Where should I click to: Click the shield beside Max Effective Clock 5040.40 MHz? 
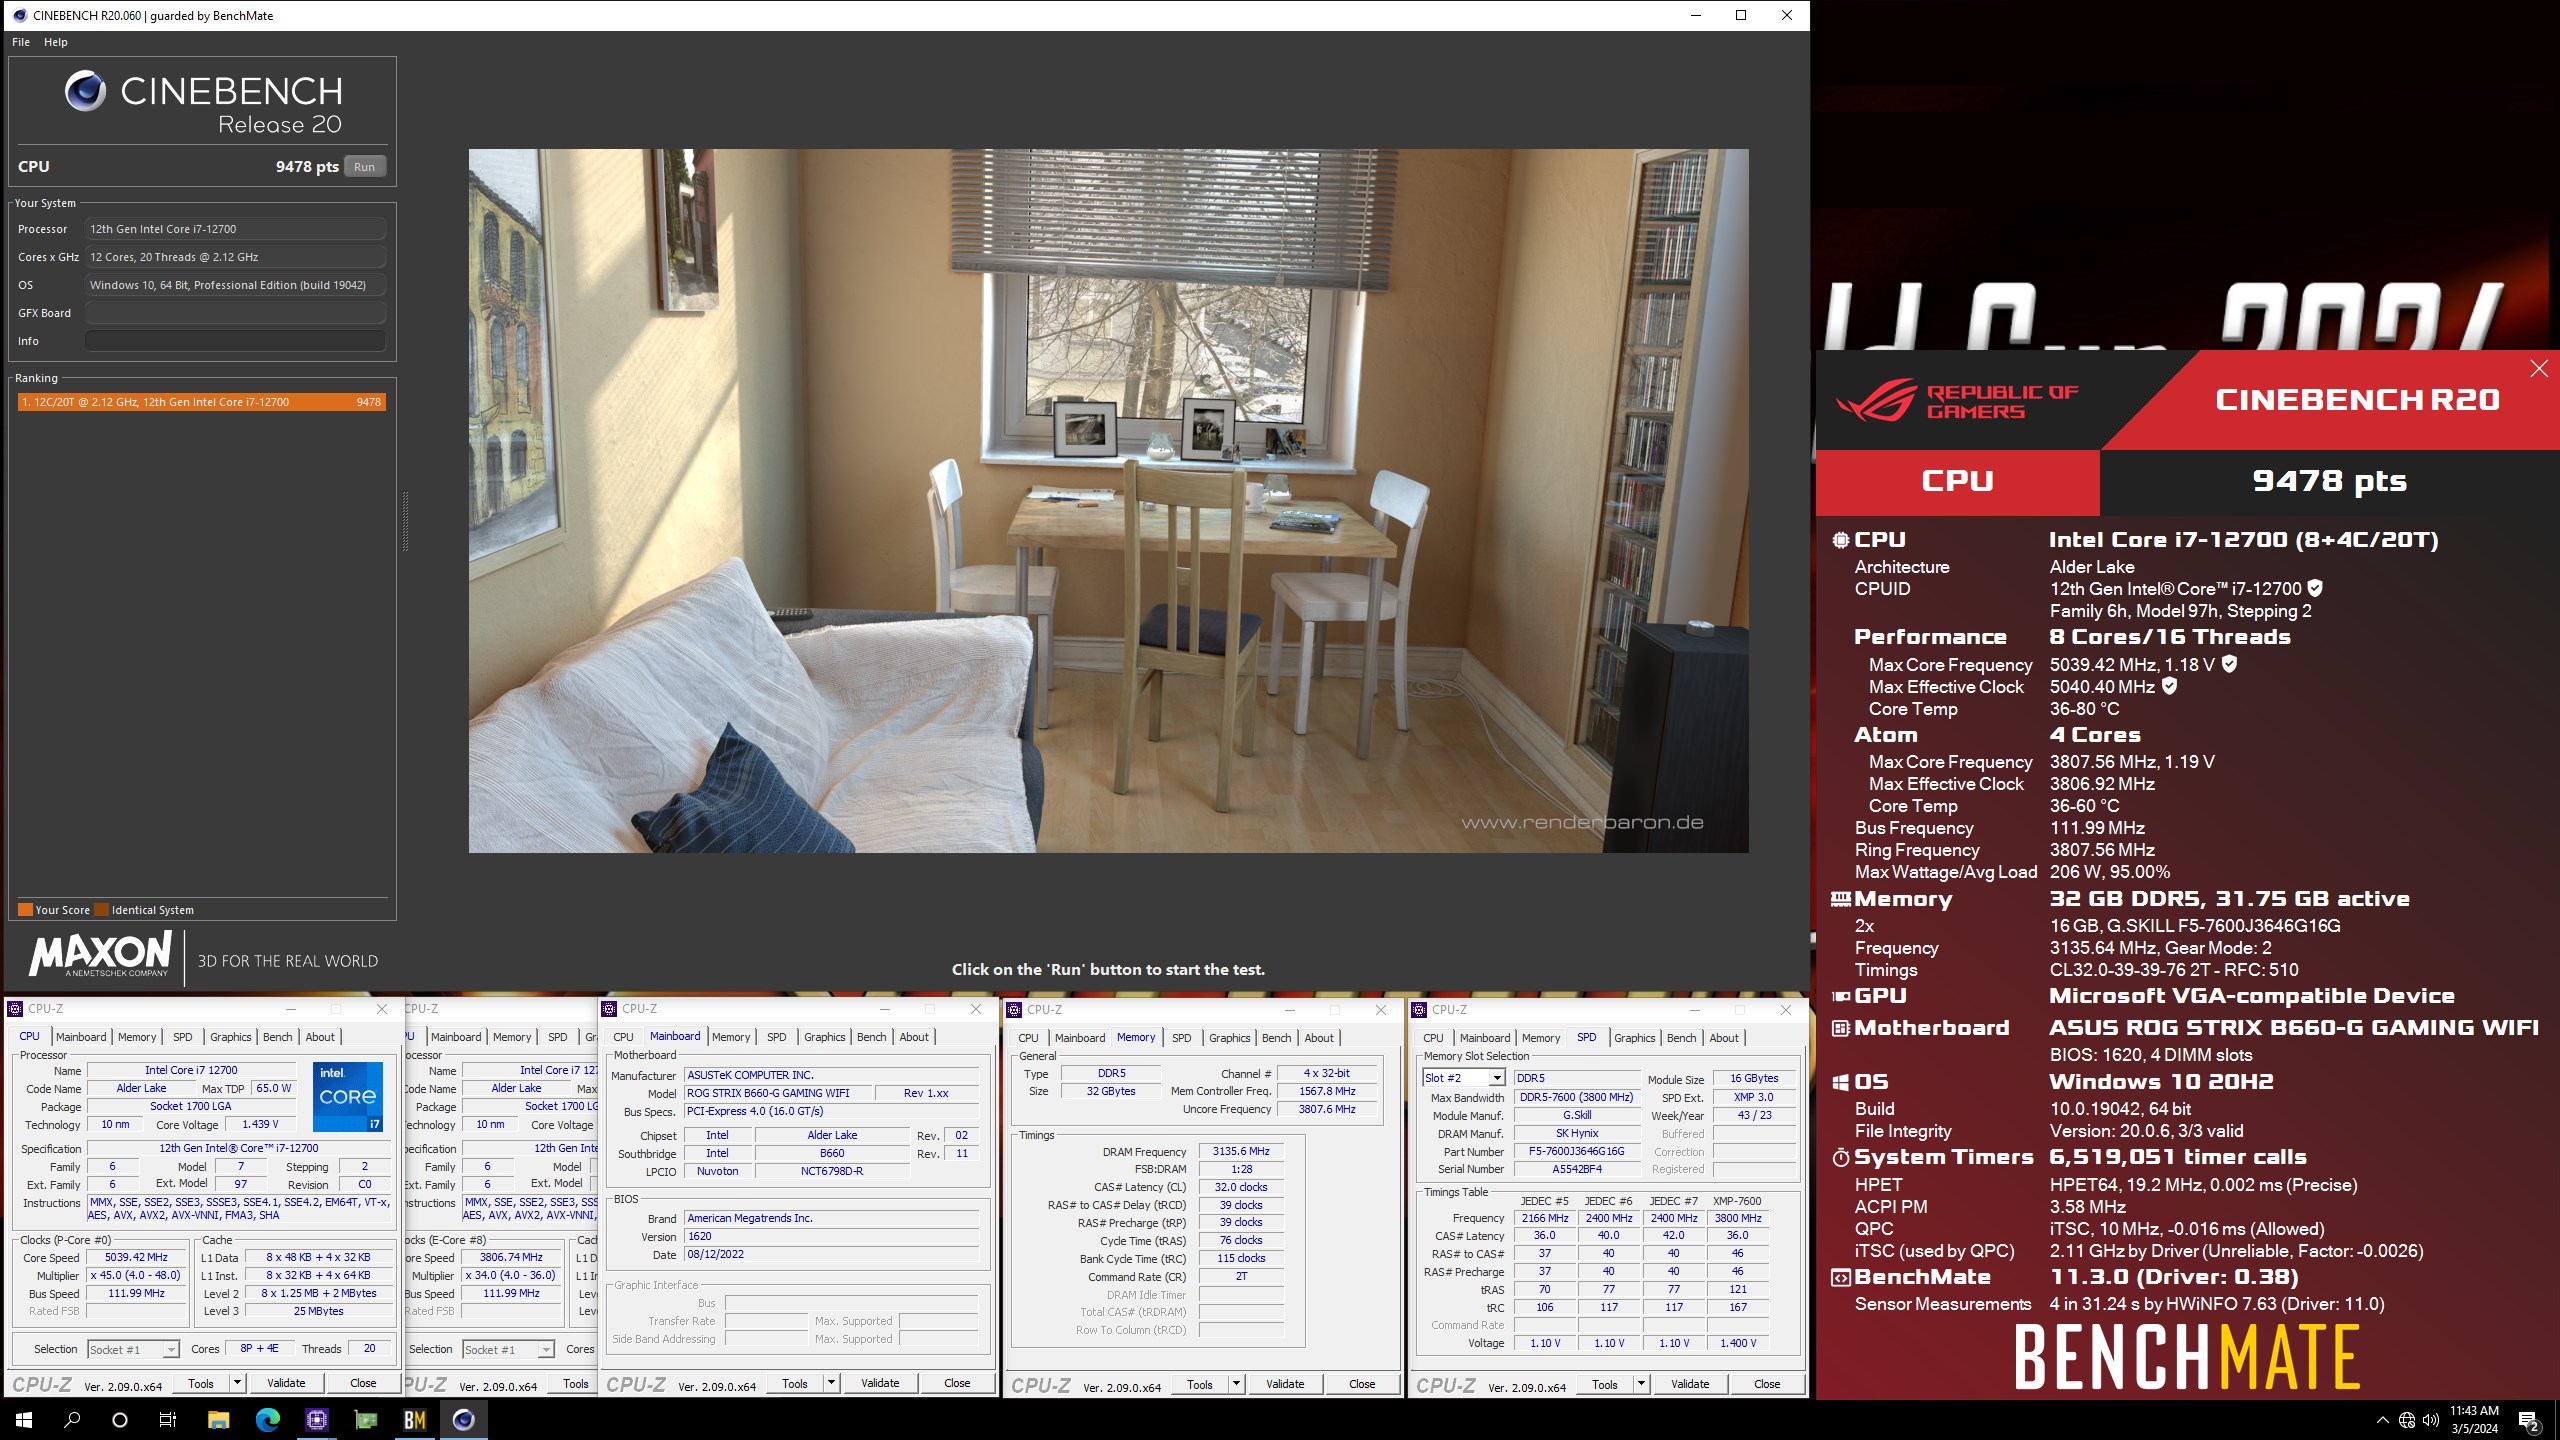click(x=2169, y=686)
